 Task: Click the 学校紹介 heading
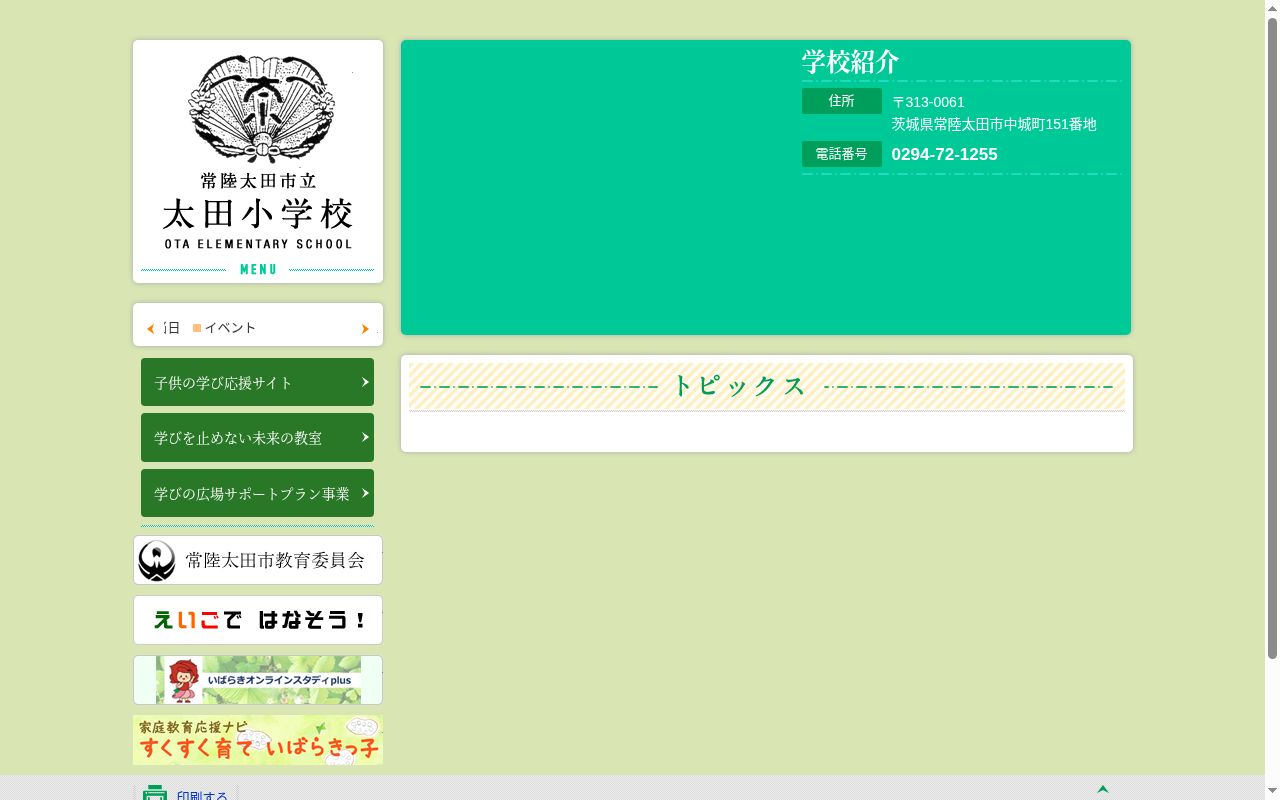[850, 62]
